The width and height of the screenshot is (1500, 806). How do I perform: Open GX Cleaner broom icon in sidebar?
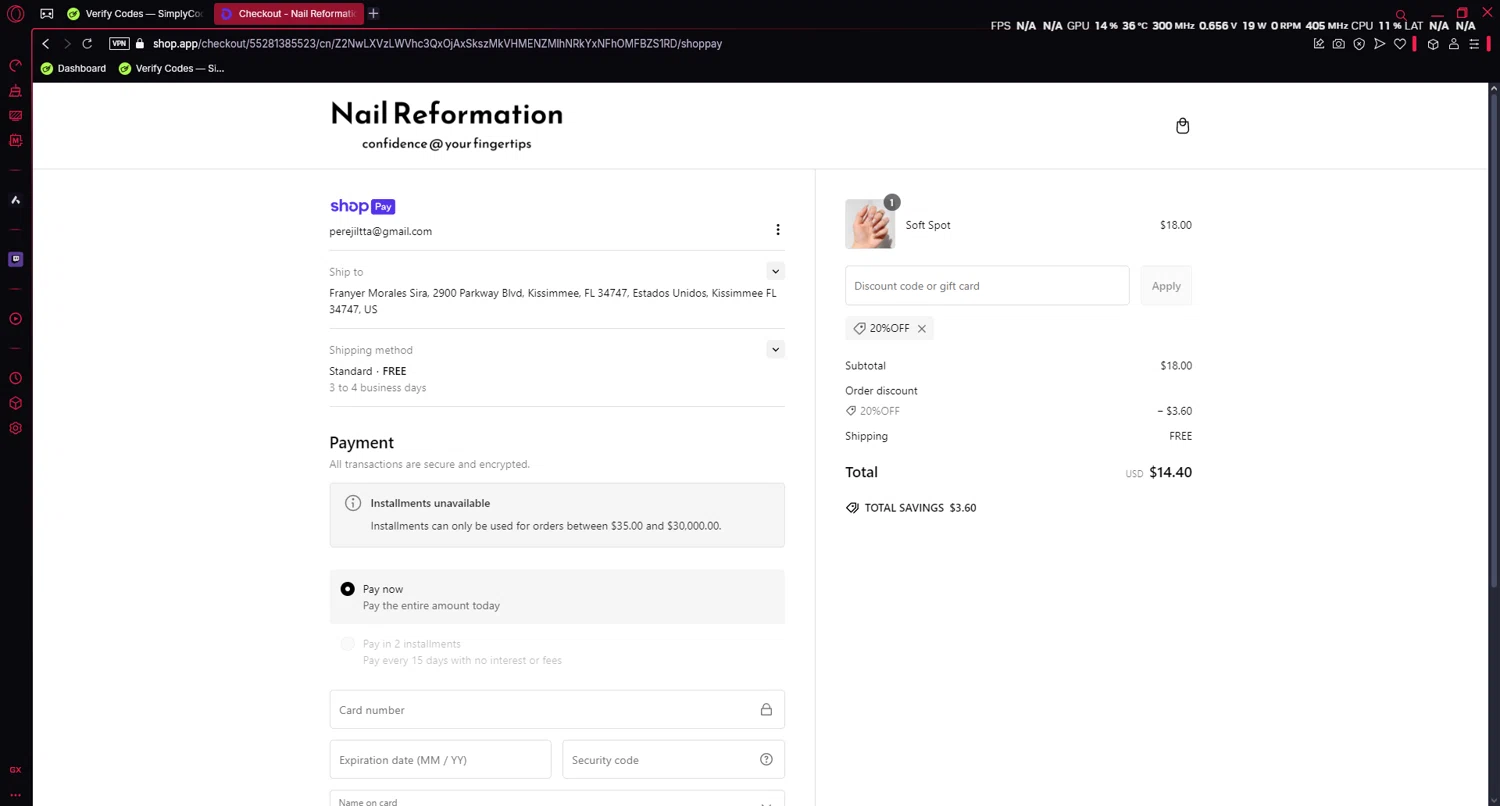(x=15, y=91)
